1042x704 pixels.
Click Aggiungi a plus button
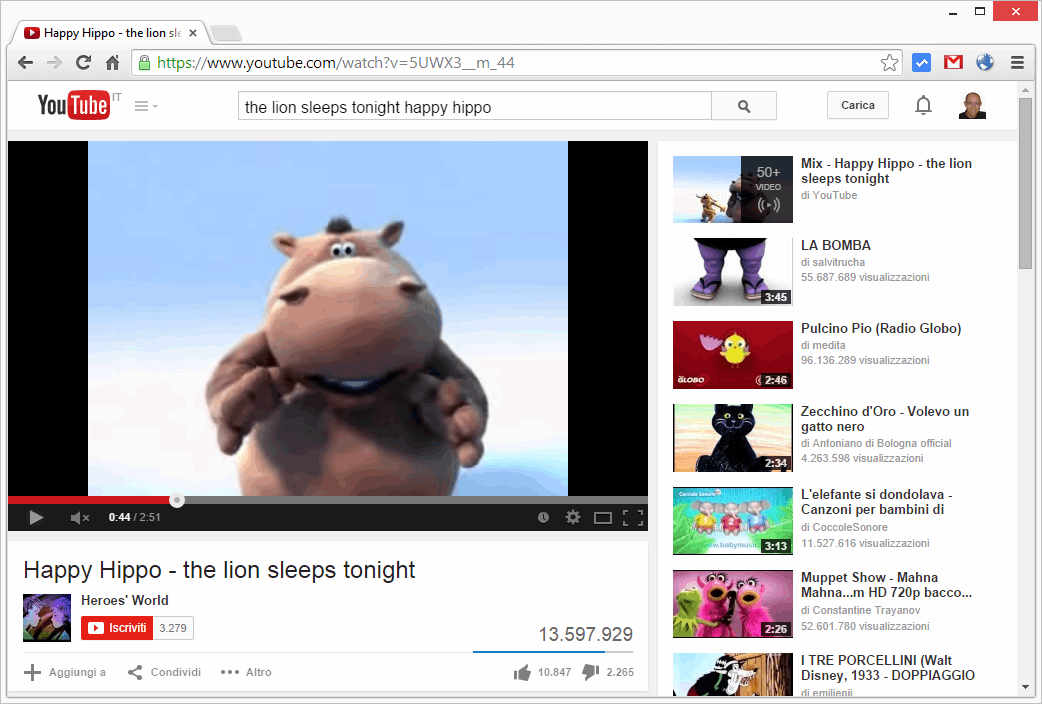(x=64, y=672)
